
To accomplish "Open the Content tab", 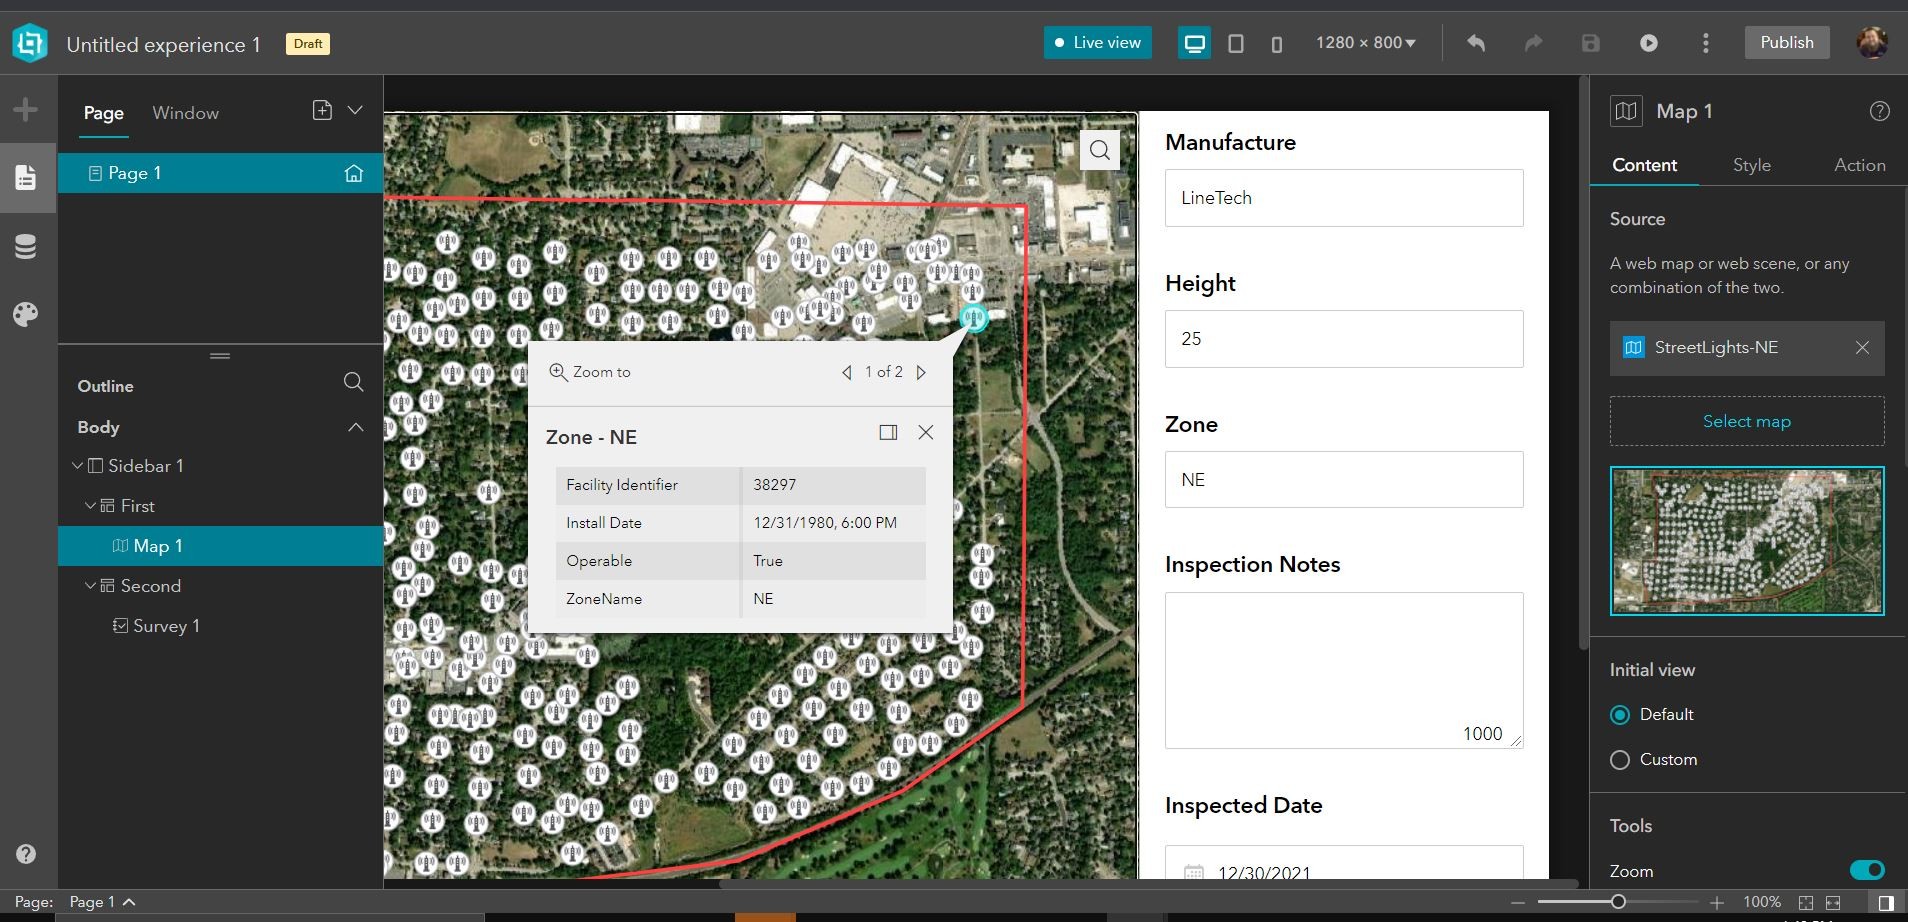I will pos(1644,165).
